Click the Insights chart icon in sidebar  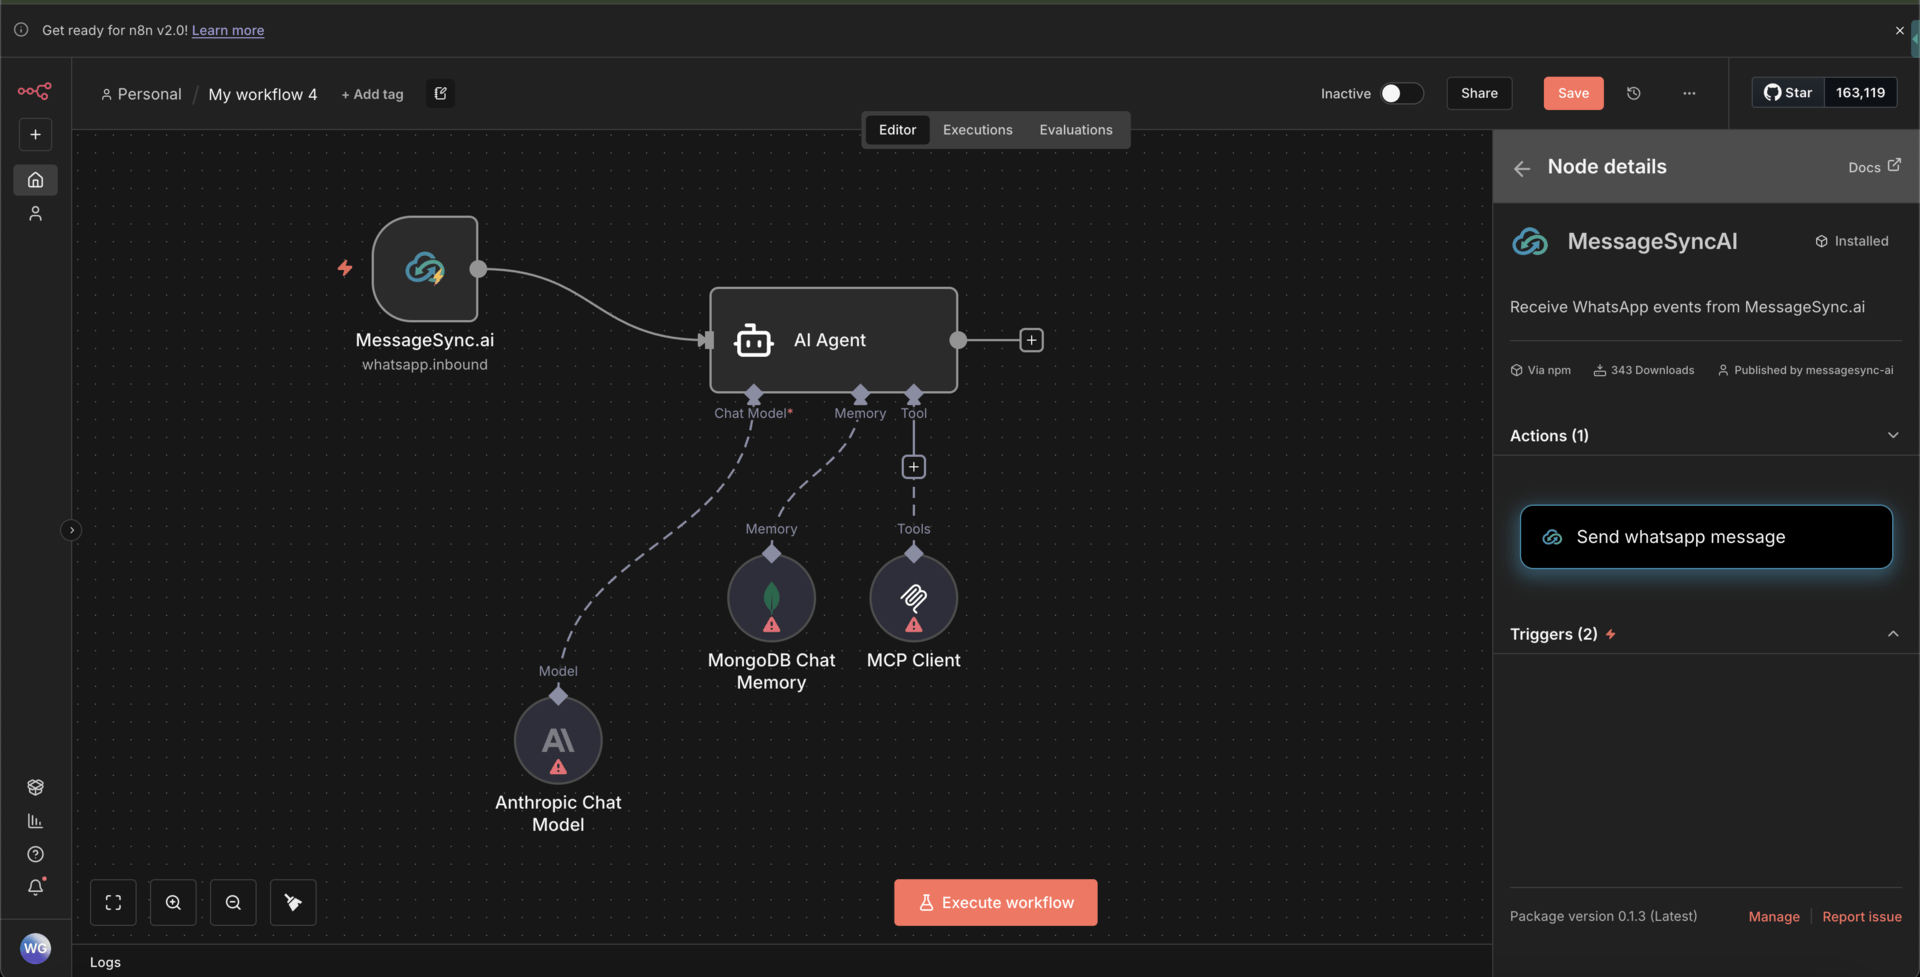click(x=36, y=820)
